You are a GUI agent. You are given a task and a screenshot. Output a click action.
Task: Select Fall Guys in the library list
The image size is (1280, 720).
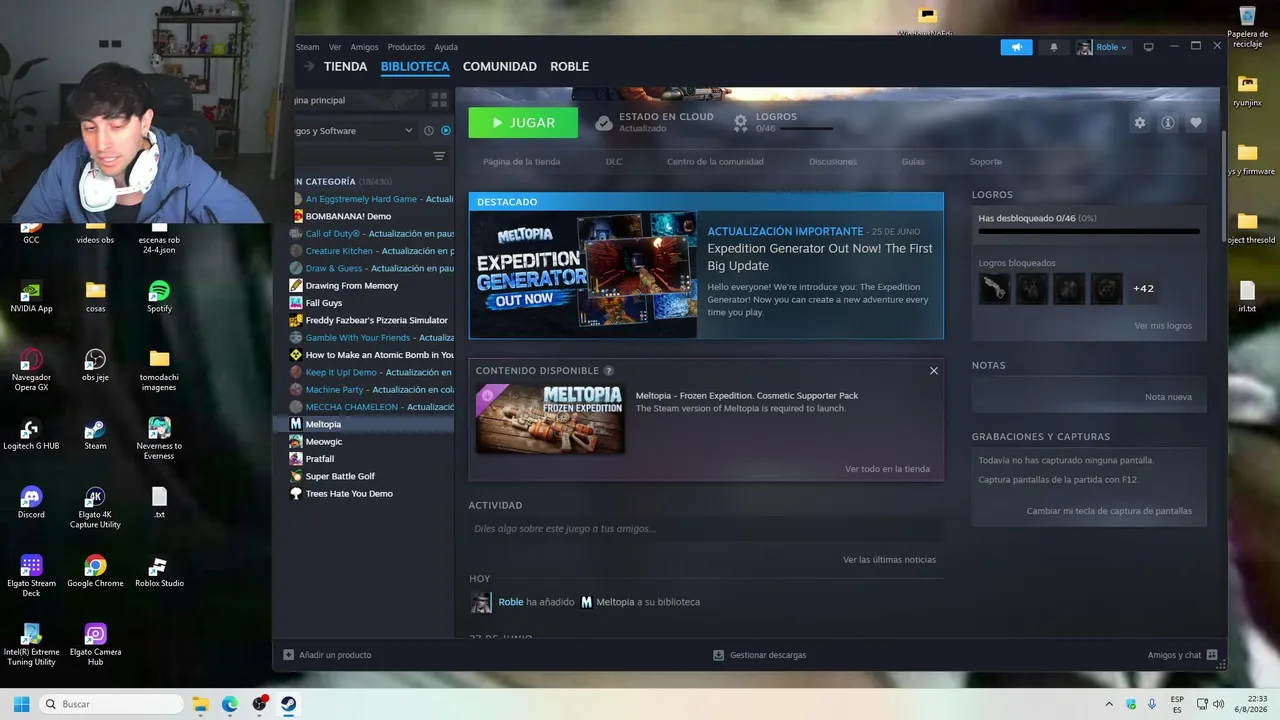click(324, 303)
